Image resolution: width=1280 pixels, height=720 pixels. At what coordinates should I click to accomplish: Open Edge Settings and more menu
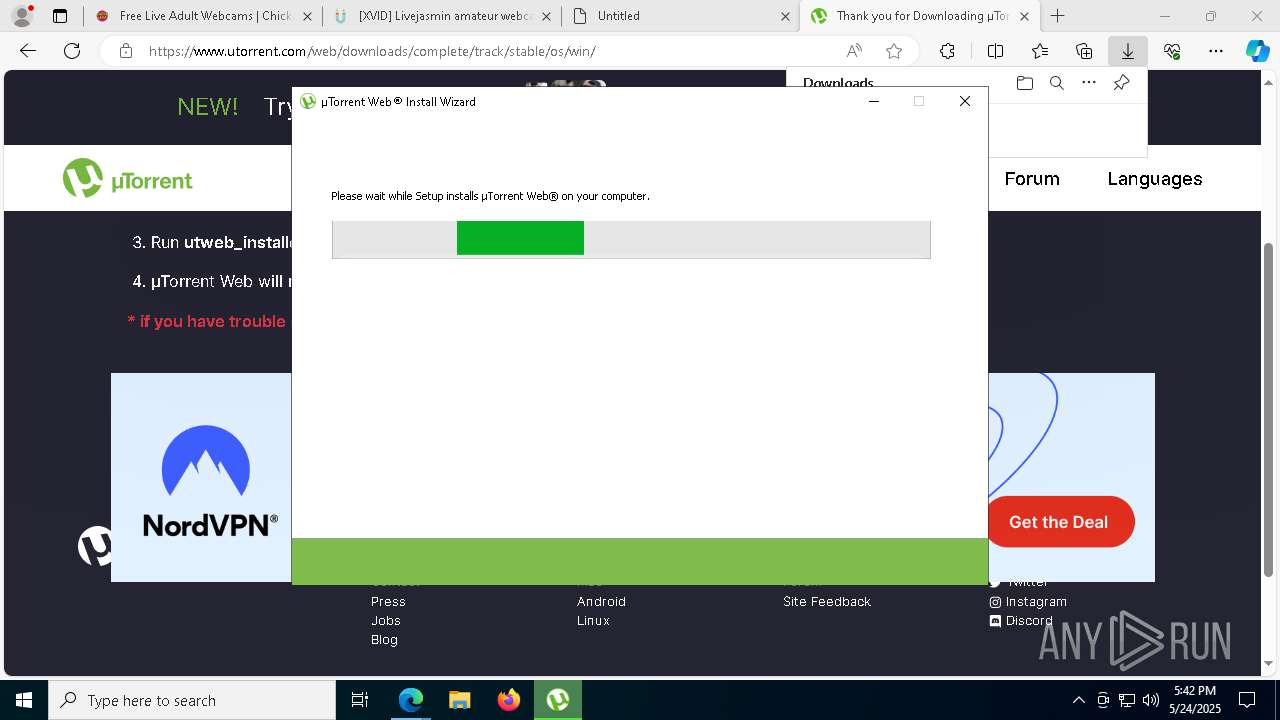1216,51
